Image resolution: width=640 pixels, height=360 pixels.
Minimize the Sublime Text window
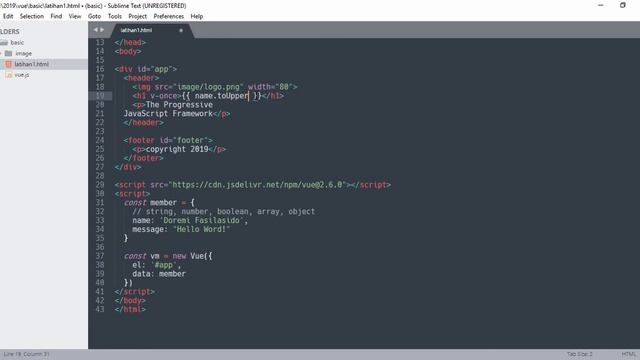tap(601, 5)
